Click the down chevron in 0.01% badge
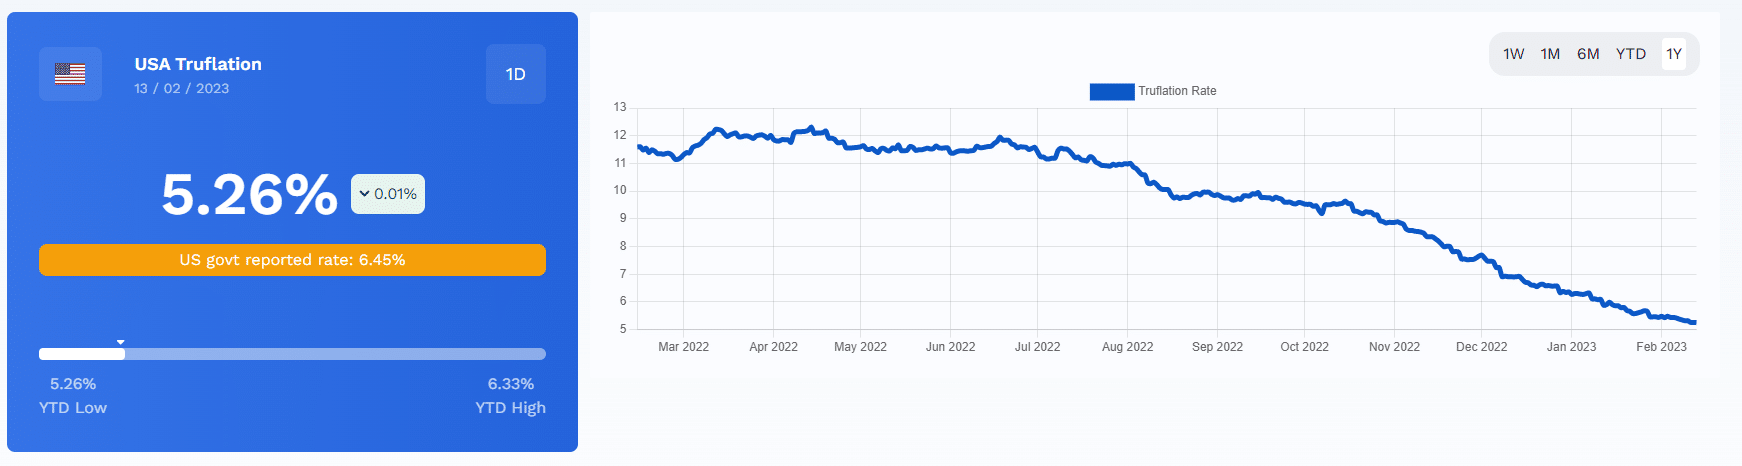Screen dimensions: 1742x466 coord(364,194)
